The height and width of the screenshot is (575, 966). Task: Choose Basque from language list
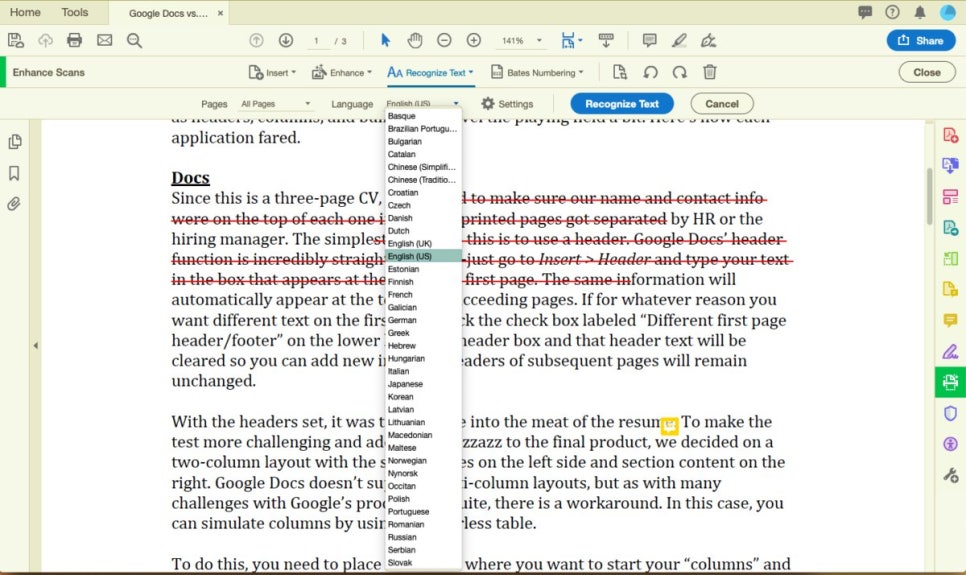click(x=423, y=116)
